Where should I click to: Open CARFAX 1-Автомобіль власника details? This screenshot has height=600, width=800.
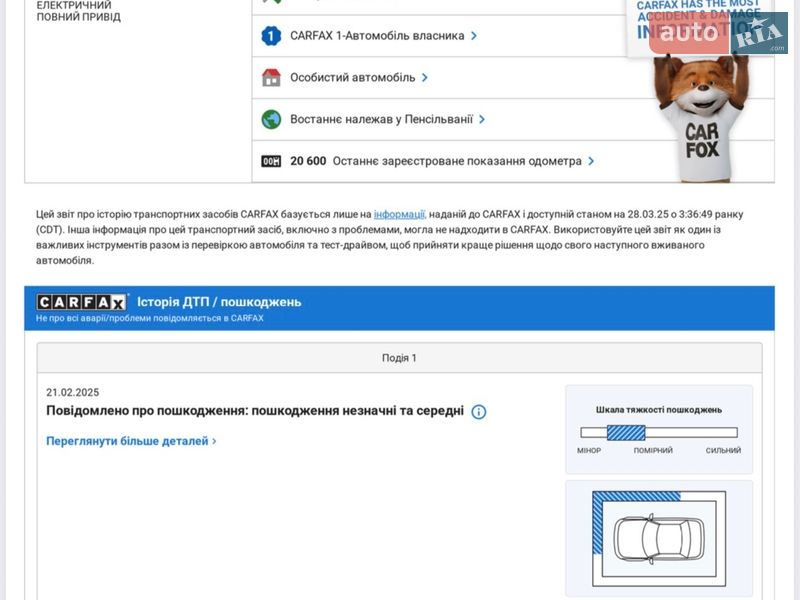377,36
